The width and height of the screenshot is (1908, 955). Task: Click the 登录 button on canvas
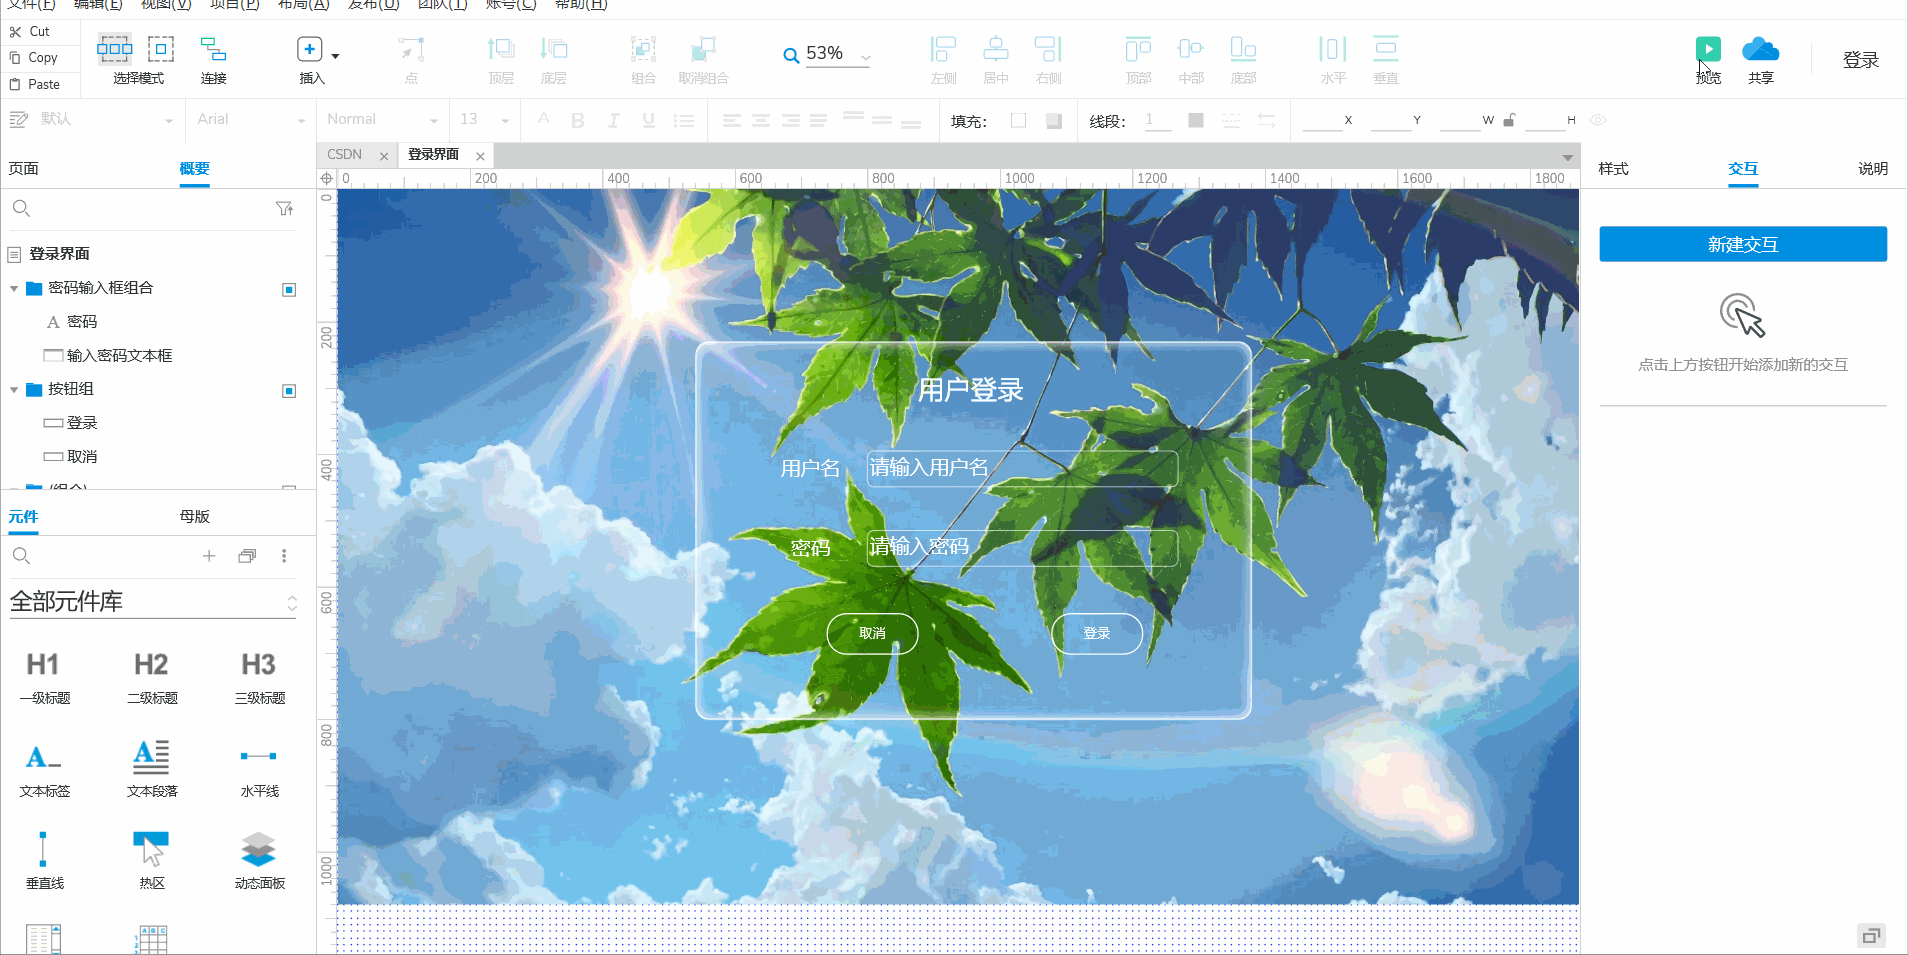(x=1097, y=633)
